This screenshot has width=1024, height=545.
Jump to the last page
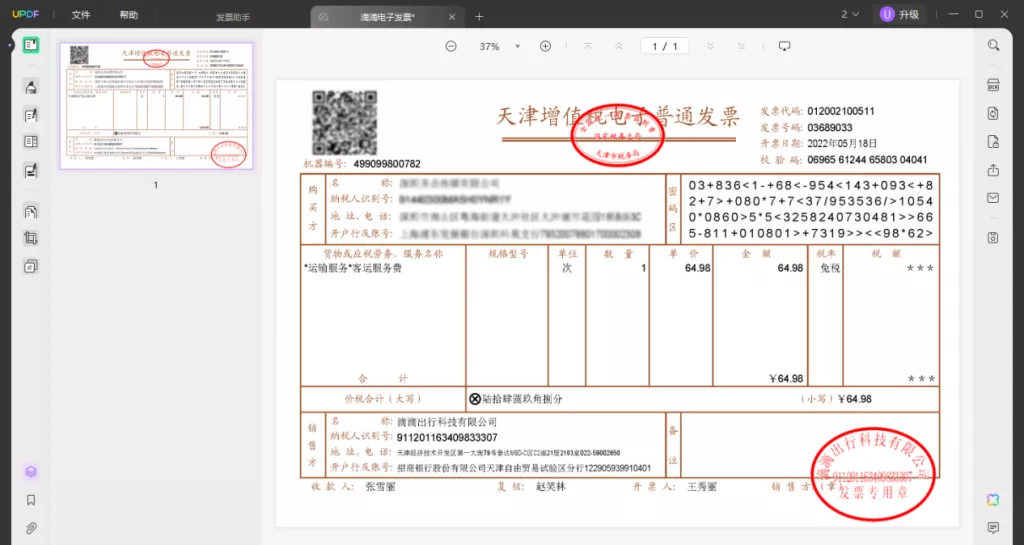pyautogui.click(x=741, y=46)
